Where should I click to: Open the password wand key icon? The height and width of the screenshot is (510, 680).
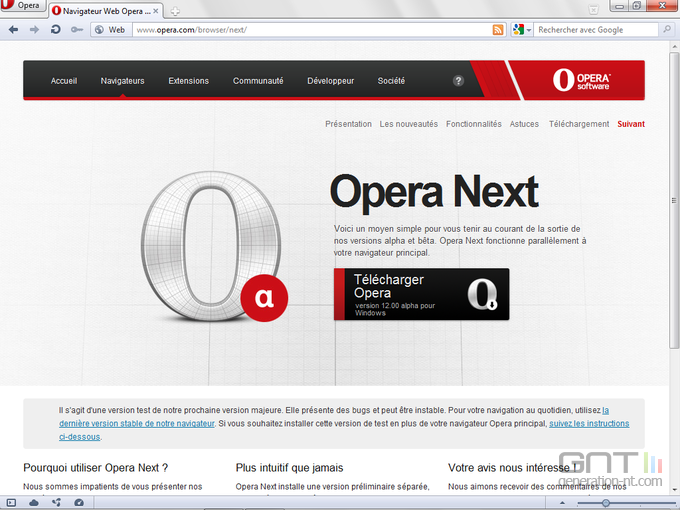click(77, 29)
